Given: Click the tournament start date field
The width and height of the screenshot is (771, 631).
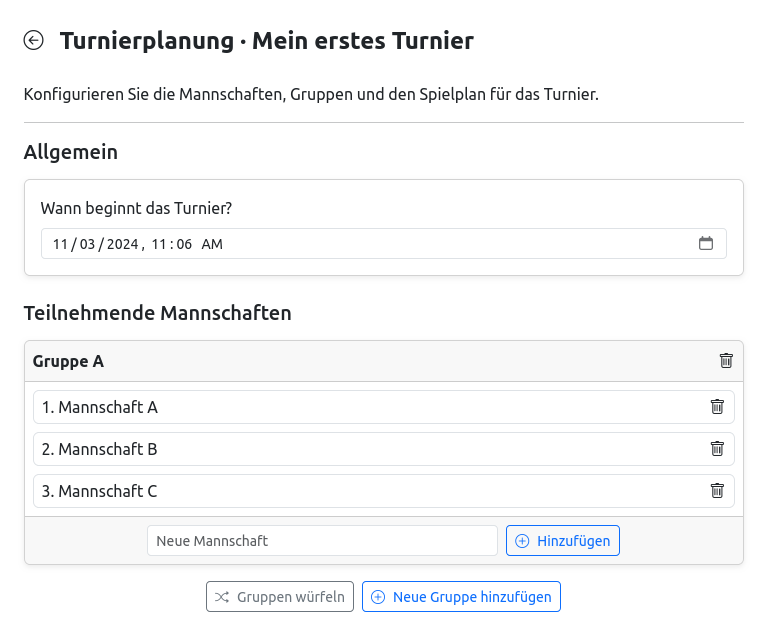Looking at the screenshot, I should (x=384, y=243).
